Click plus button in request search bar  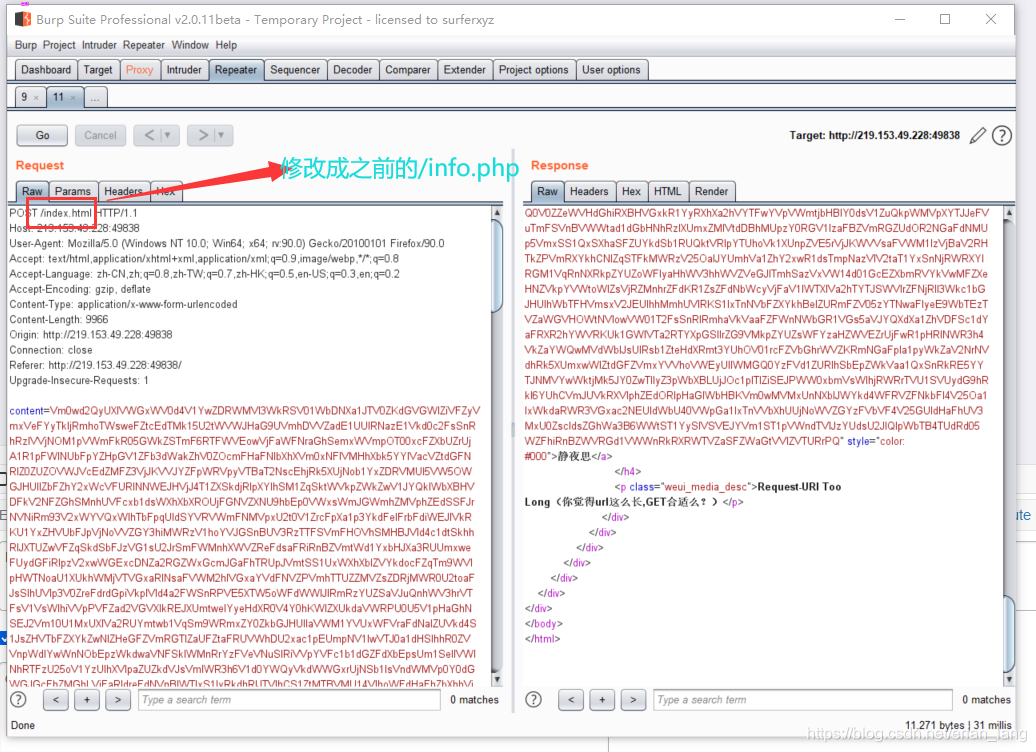tap(87, 700)
